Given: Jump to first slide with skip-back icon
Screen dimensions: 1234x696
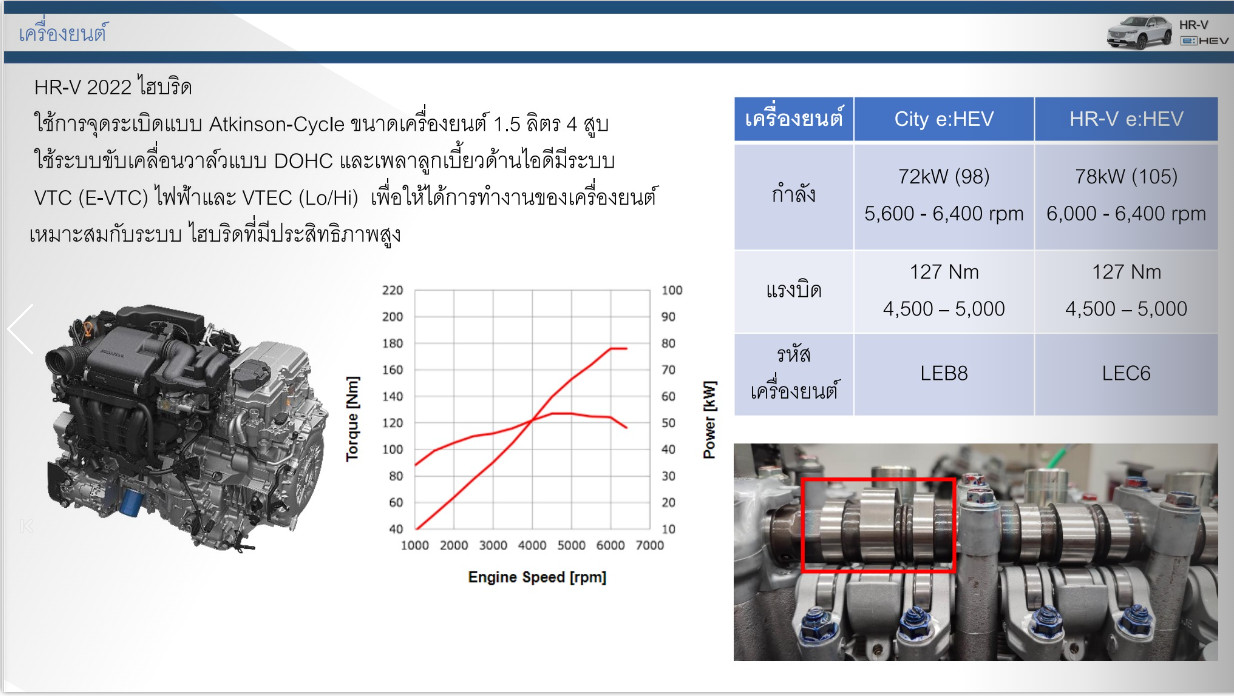Looking at the screenshot, I should pos(27,526).
